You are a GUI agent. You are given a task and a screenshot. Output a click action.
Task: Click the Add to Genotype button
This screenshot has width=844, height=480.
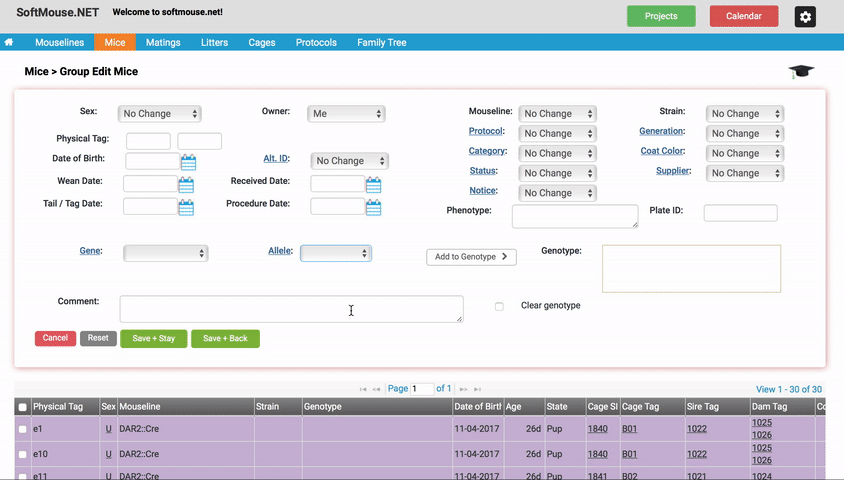tap(471, 257)
